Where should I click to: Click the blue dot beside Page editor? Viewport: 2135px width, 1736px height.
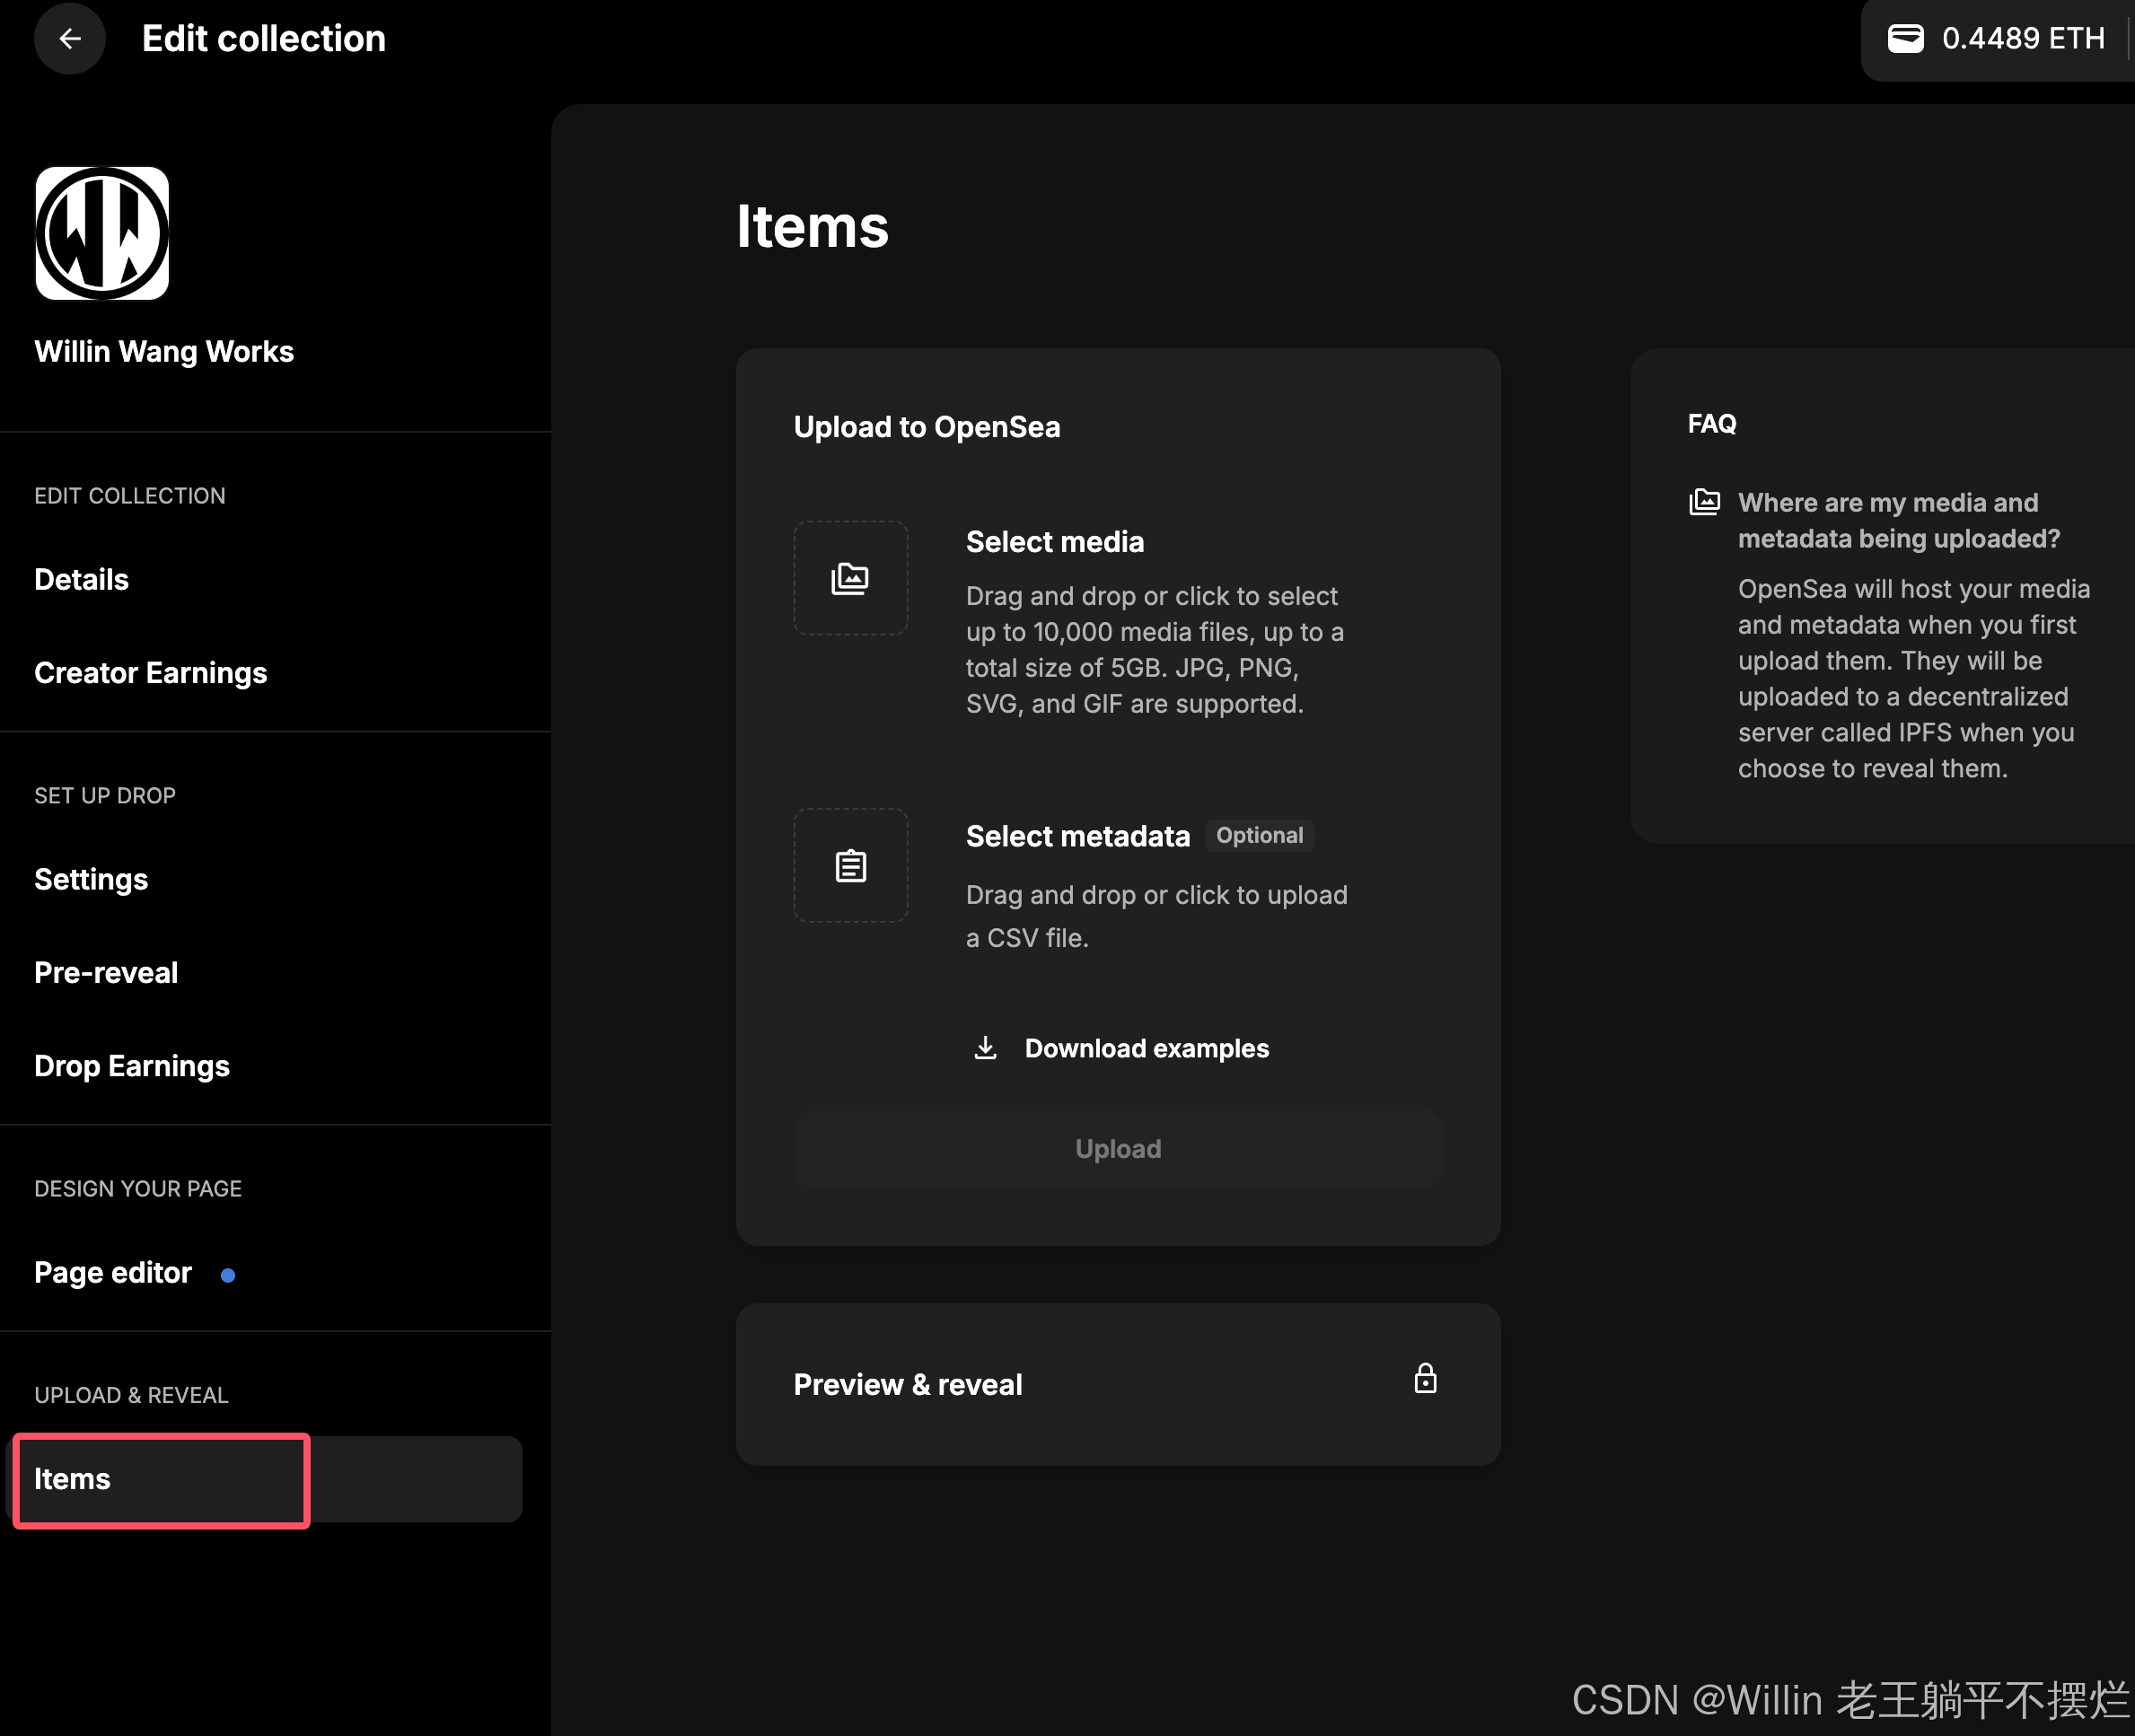pos(228,1275)
